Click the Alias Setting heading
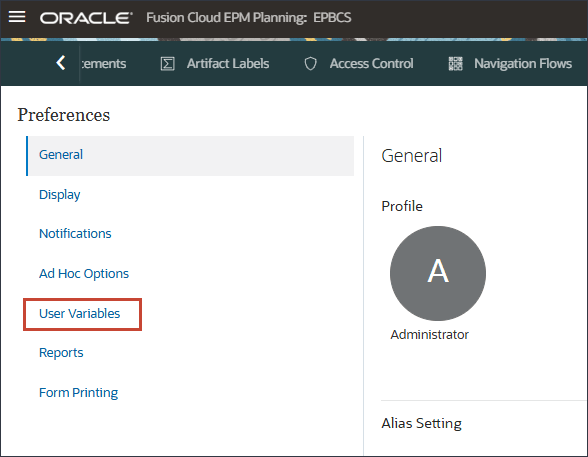 tap(422, 423)
